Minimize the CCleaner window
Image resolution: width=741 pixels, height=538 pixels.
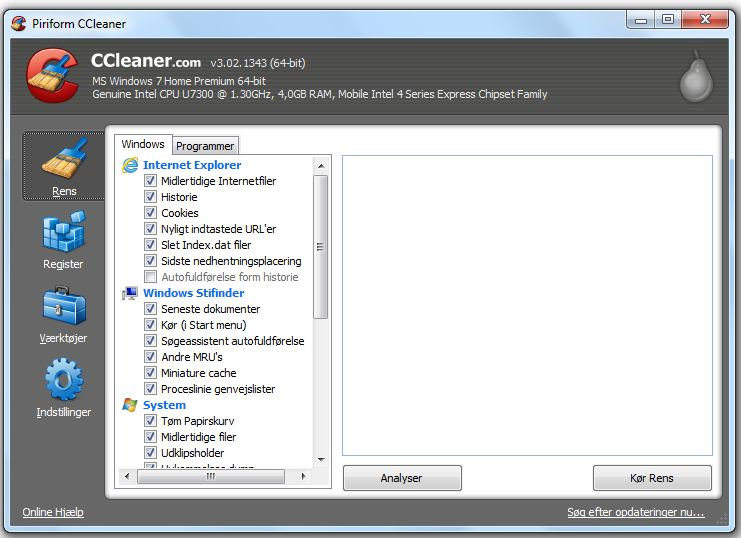tap(641, 20)
